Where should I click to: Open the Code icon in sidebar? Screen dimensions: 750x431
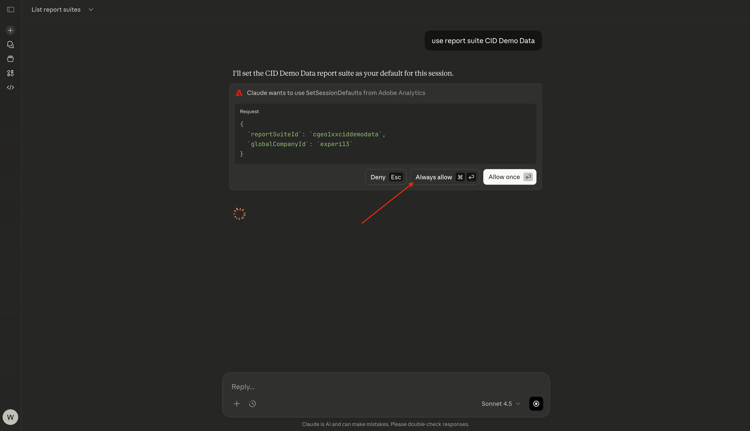click(x=11, y=88)
